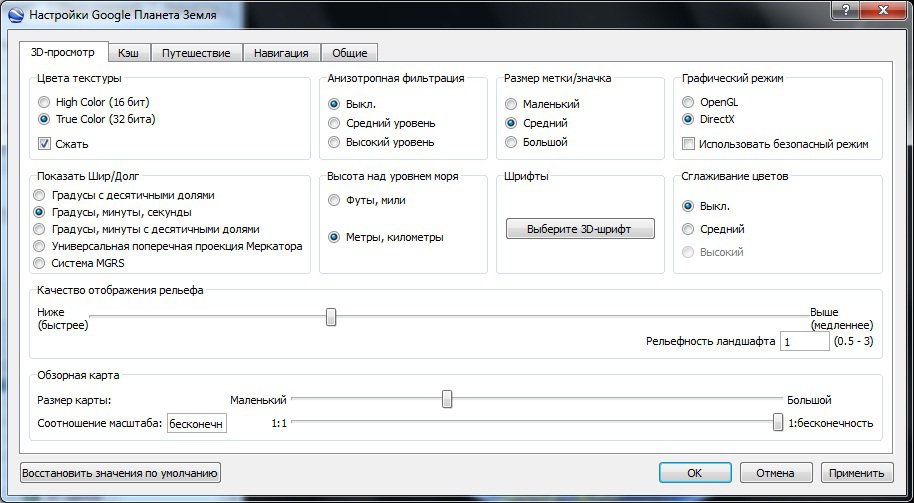The image size is (914, 503).
Task: Click the Отмена button
Action: click(776, 473)
